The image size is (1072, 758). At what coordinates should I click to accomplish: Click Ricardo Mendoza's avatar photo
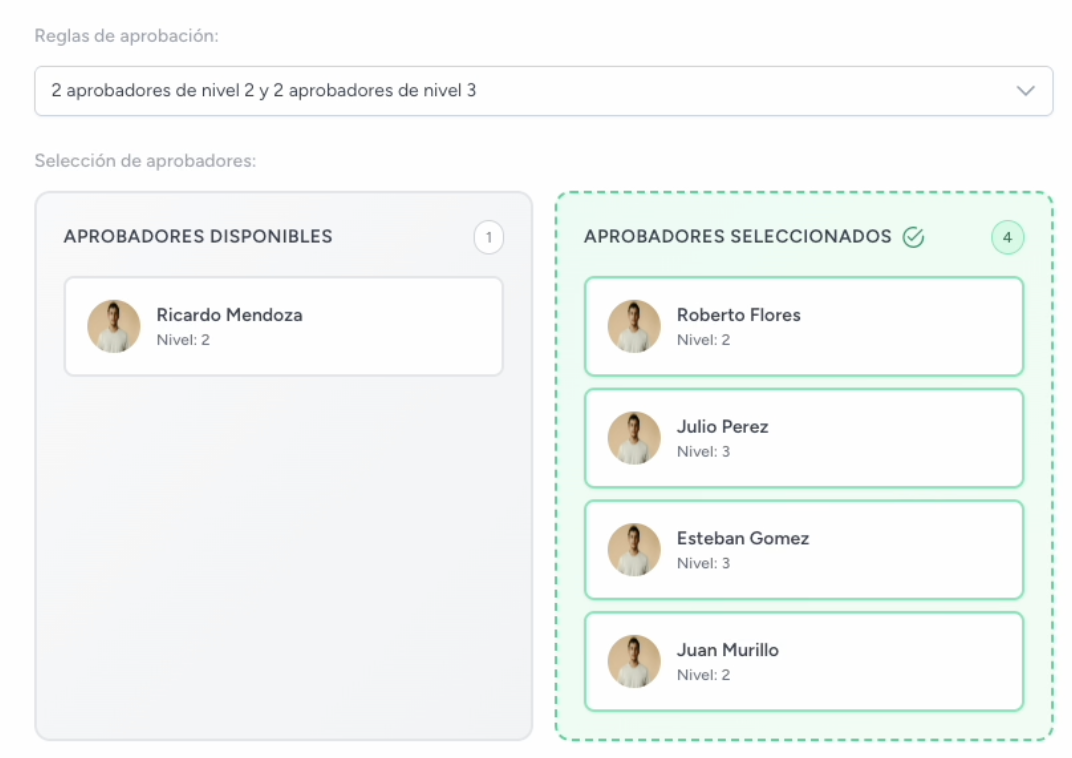113,326
